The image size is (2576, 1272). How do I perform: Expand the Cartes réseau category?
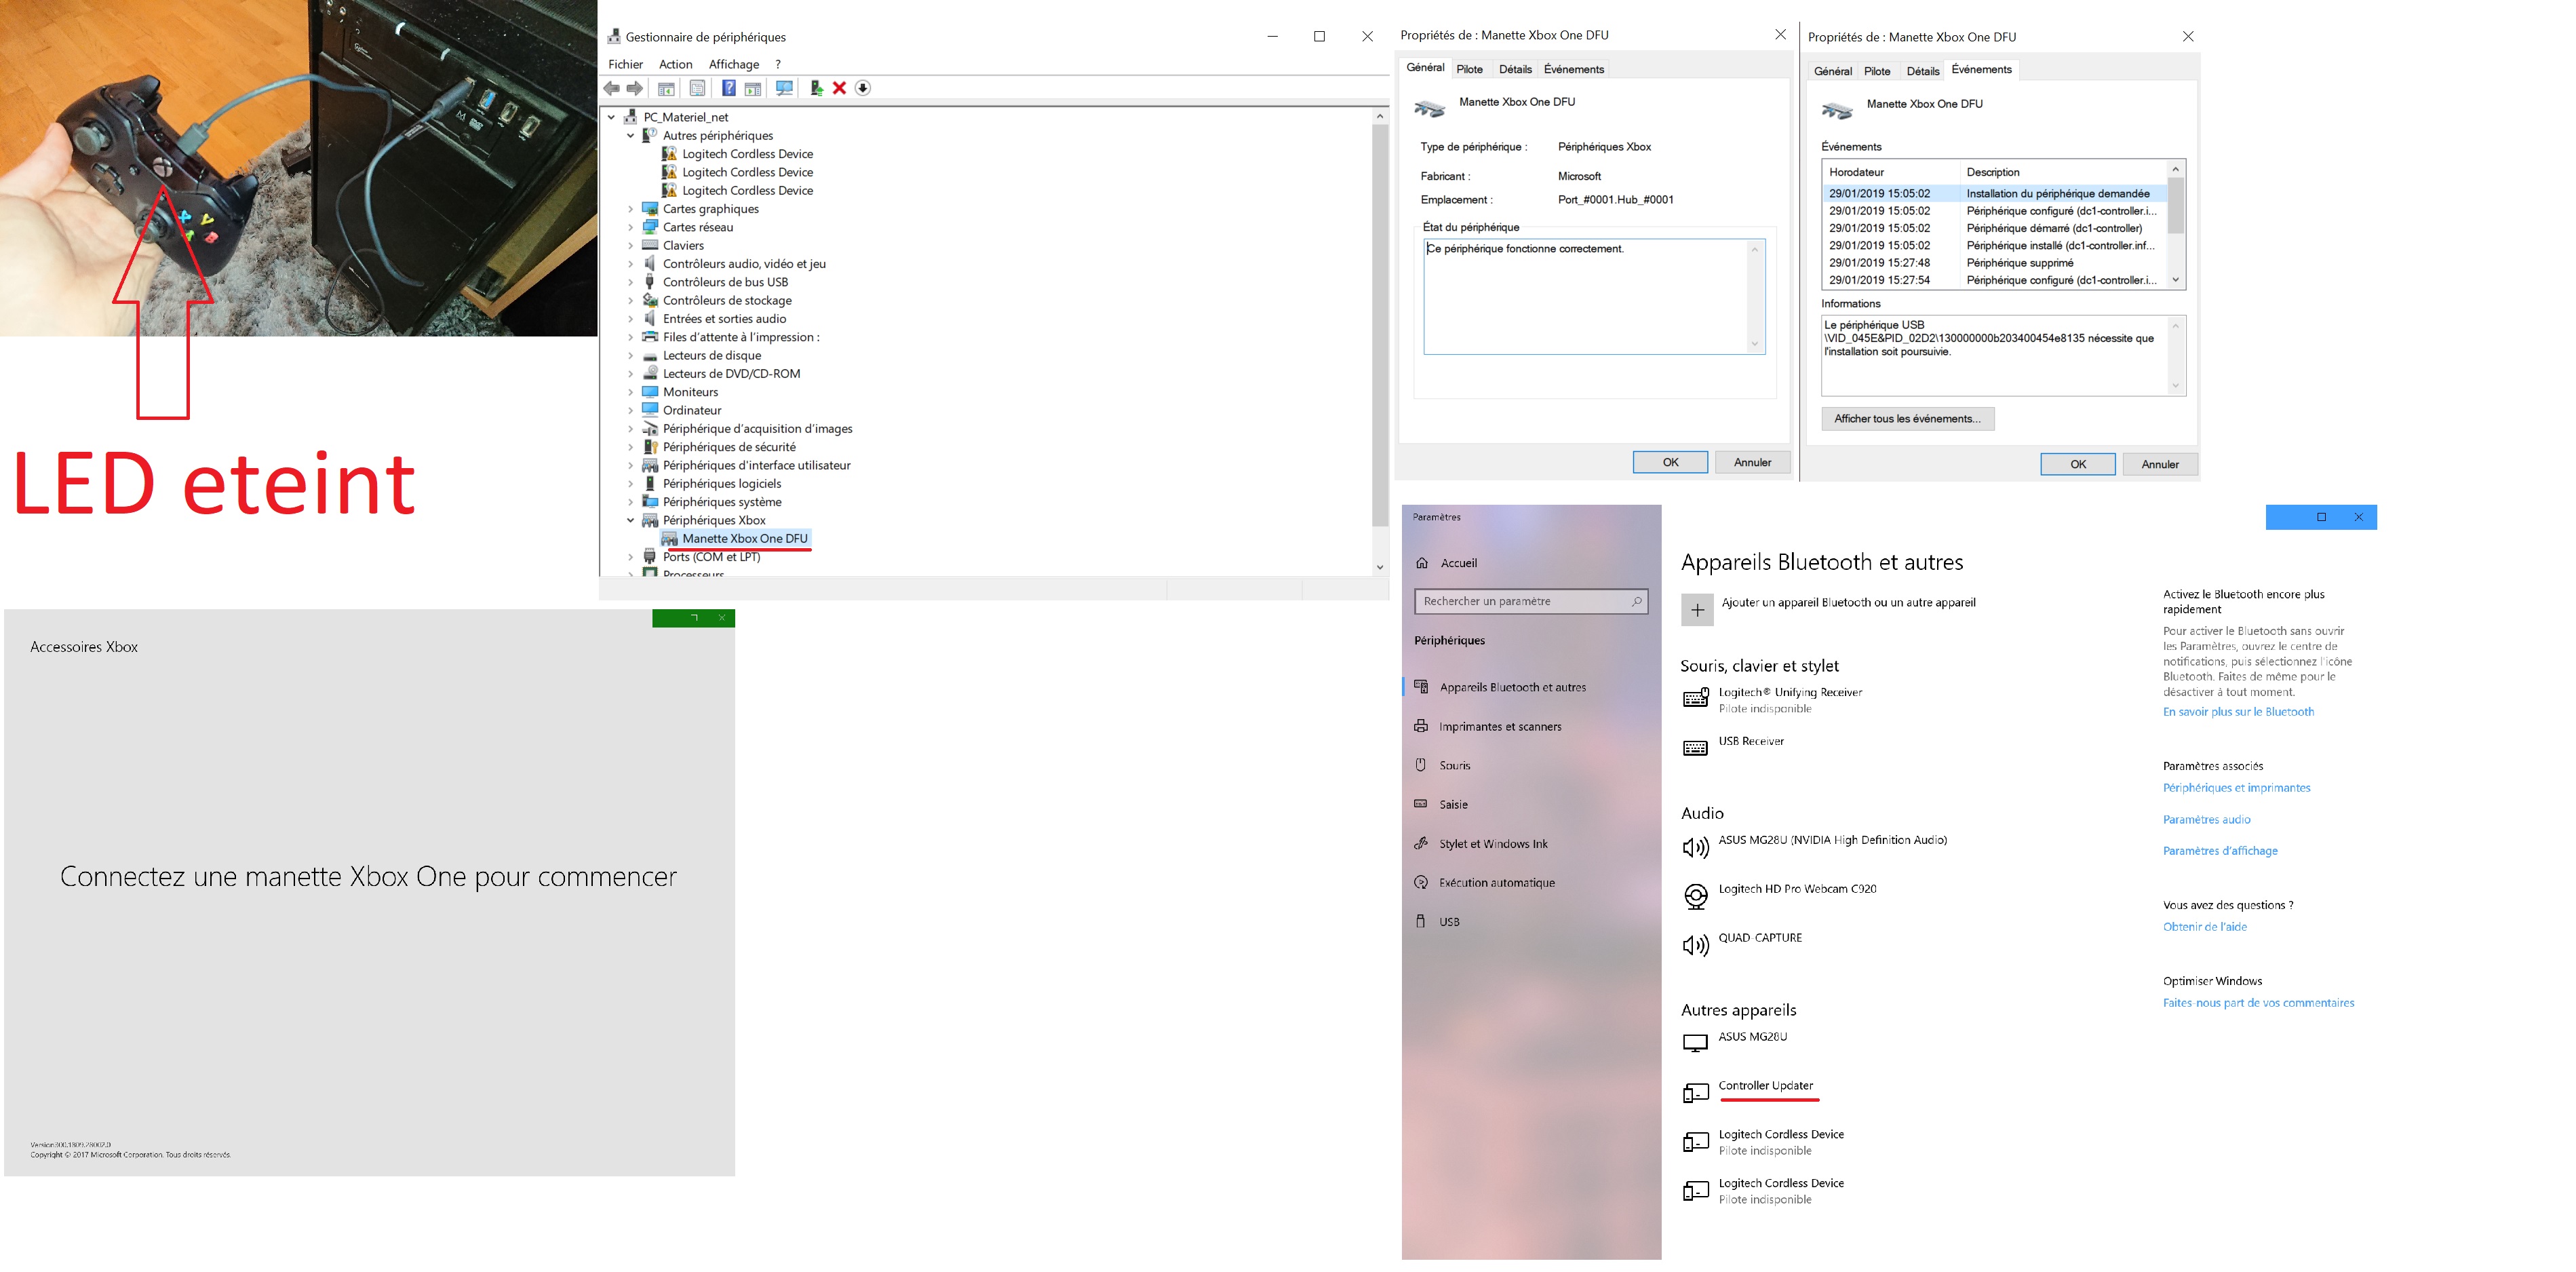coord(630,227)
